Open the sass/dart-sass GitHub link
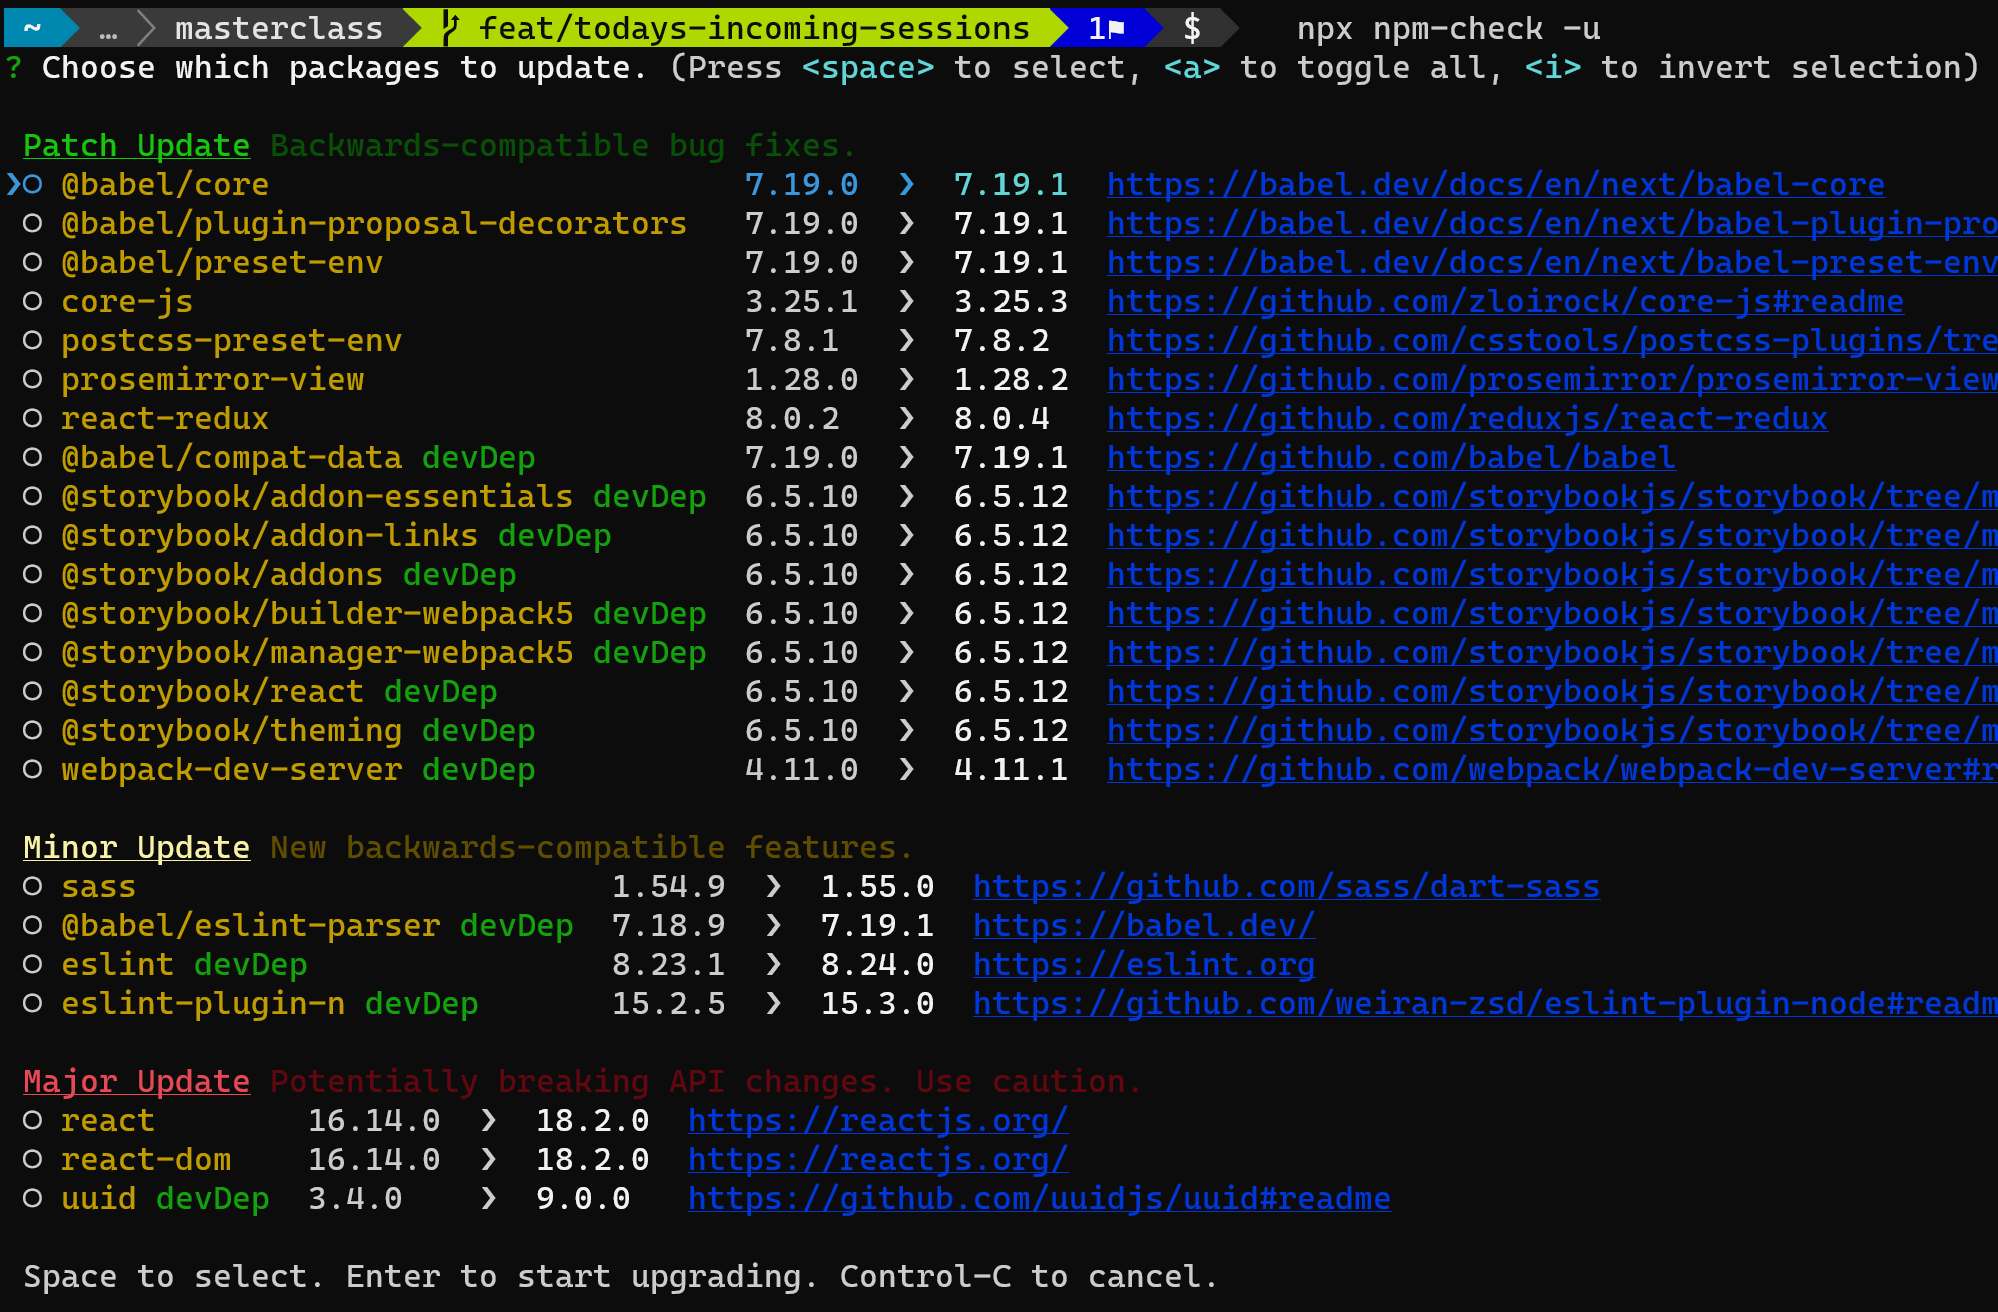1998x1312 pixels. click(x=1287, y=887)
